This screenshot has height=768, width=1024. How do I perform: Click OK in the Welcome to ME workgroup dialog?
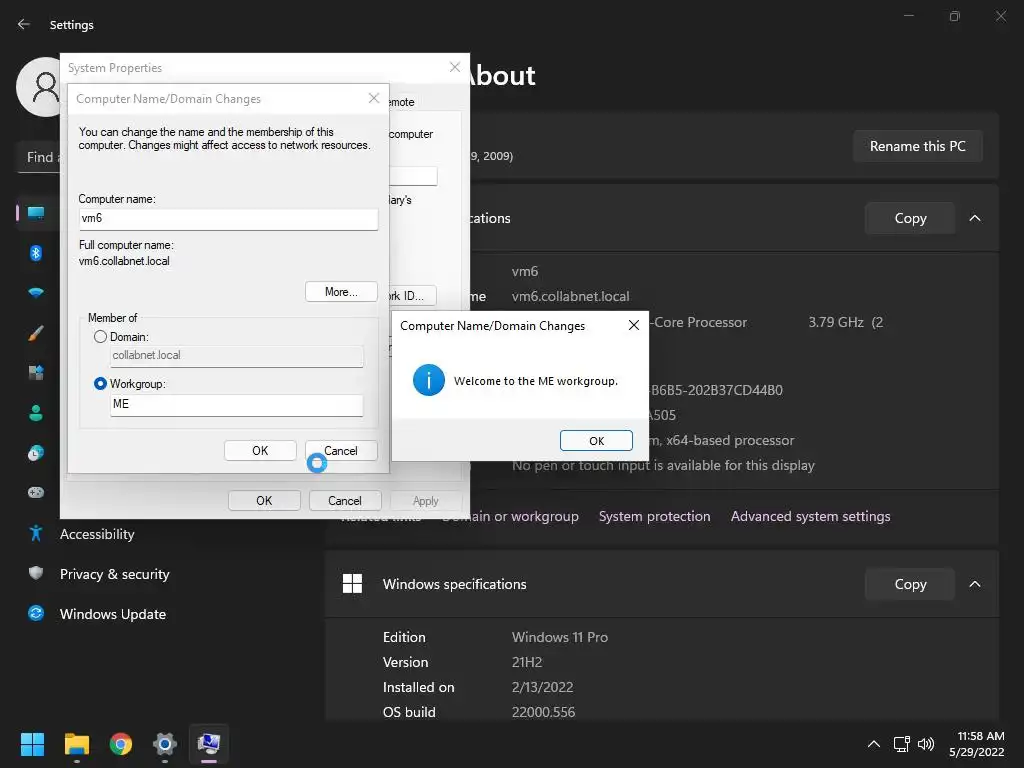coord(596,441)
